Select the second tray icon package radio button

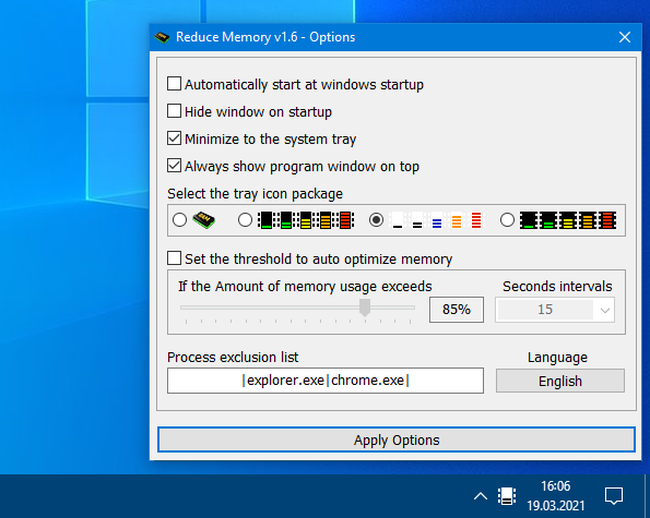pos(245,220)
